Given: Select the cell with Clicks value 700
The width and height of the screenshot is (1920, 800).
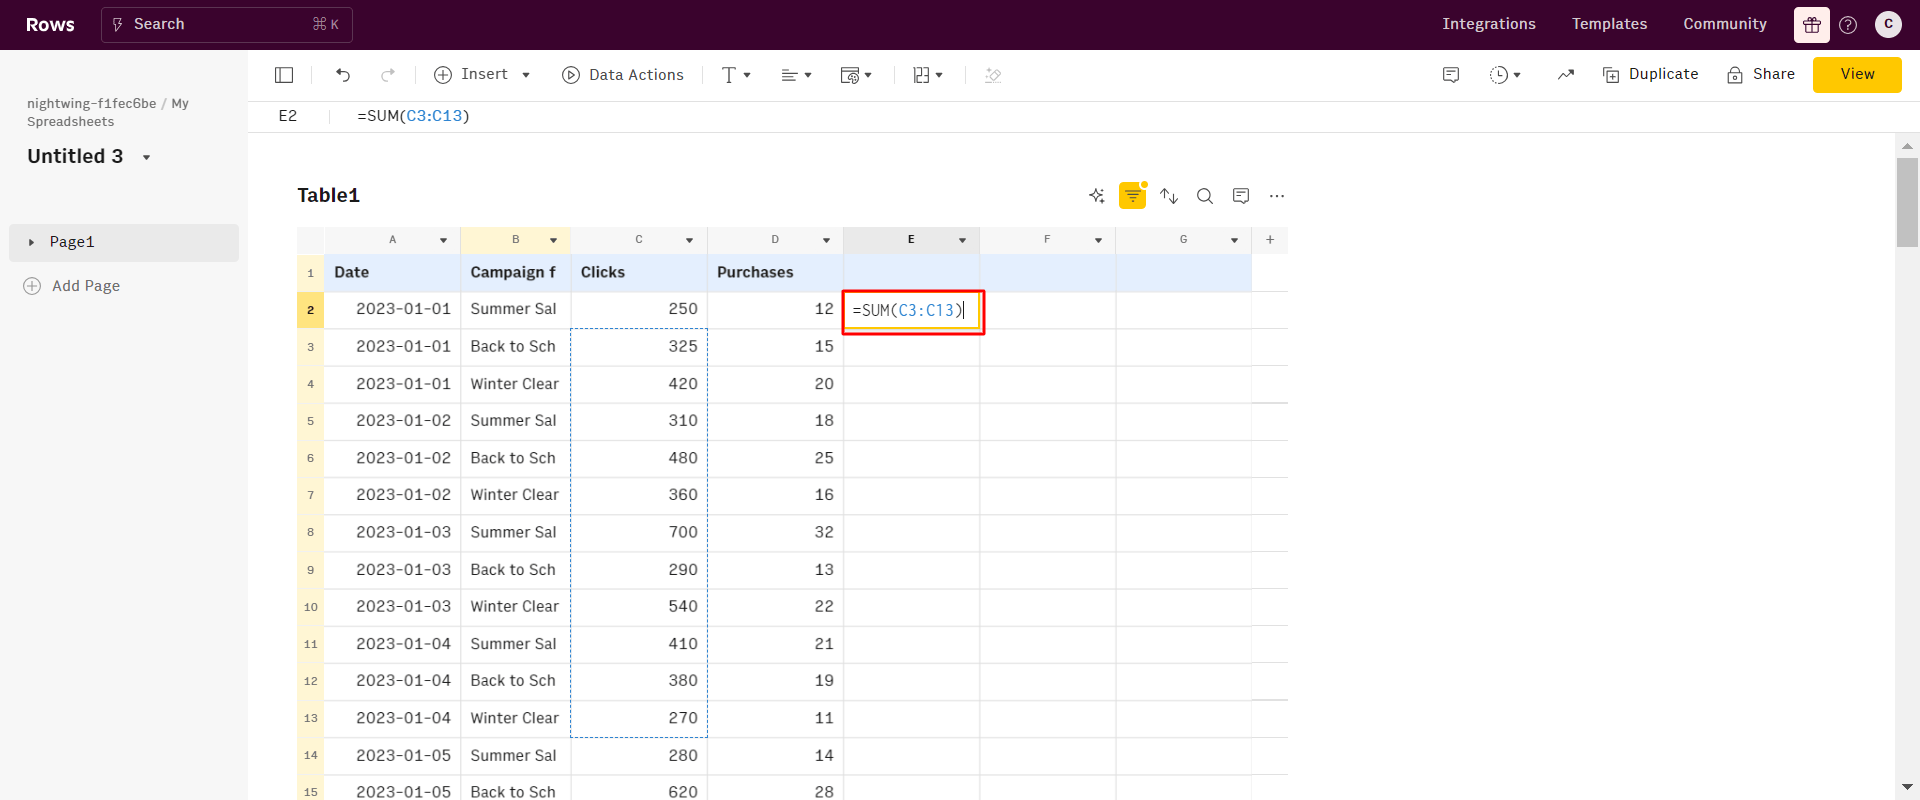Looking at the screenshot, I should [x=639, y=532].
